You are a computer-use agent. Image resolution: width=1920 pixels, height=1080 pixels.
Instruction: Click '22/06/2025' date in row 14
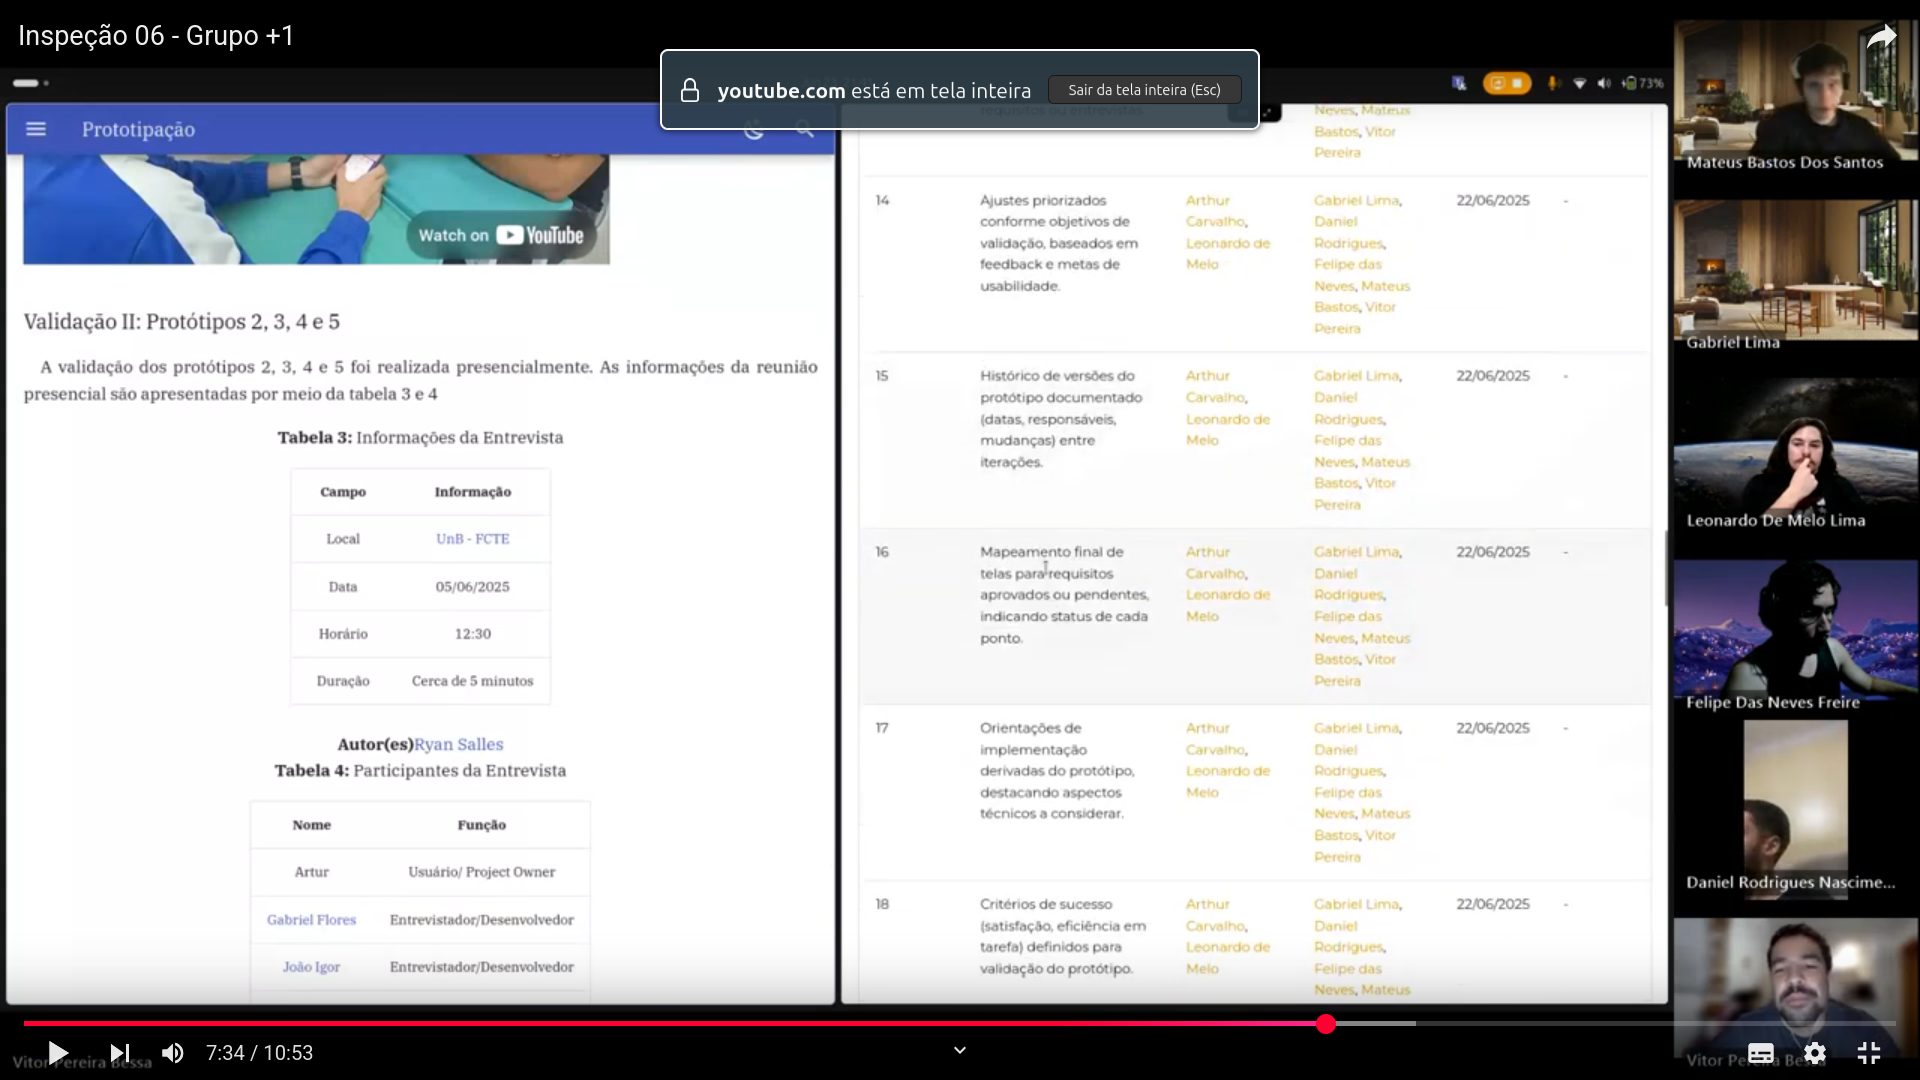(x=1493, y=200)
